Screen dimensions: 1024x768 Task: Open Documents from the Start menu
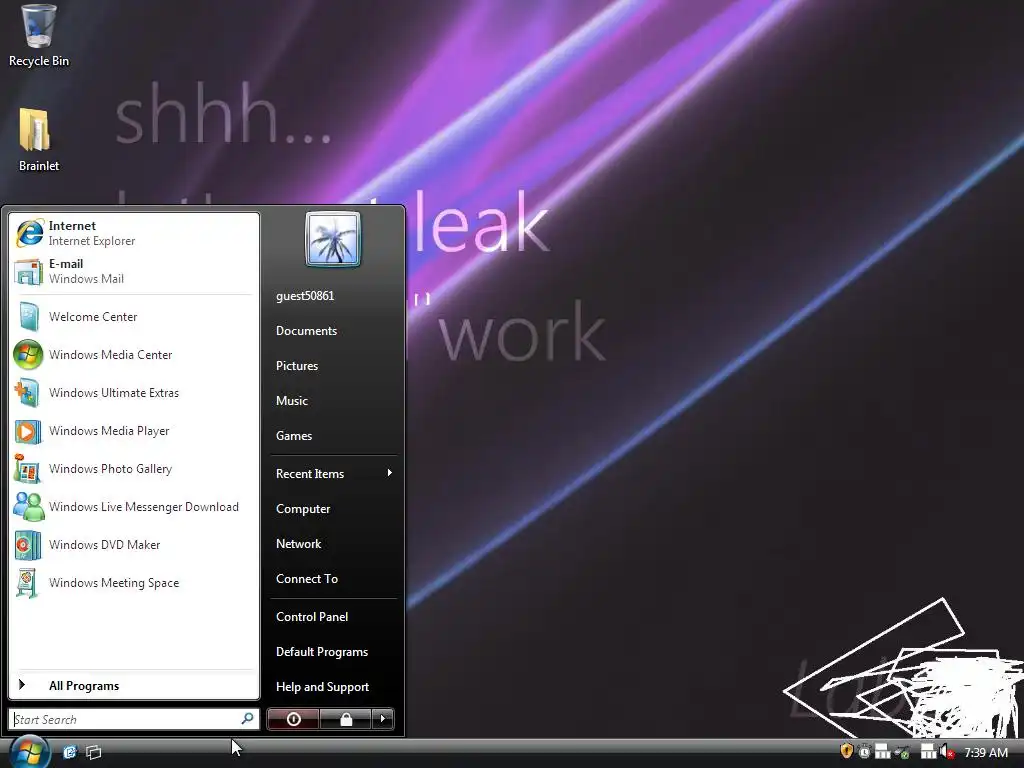[x=333, y=331]
